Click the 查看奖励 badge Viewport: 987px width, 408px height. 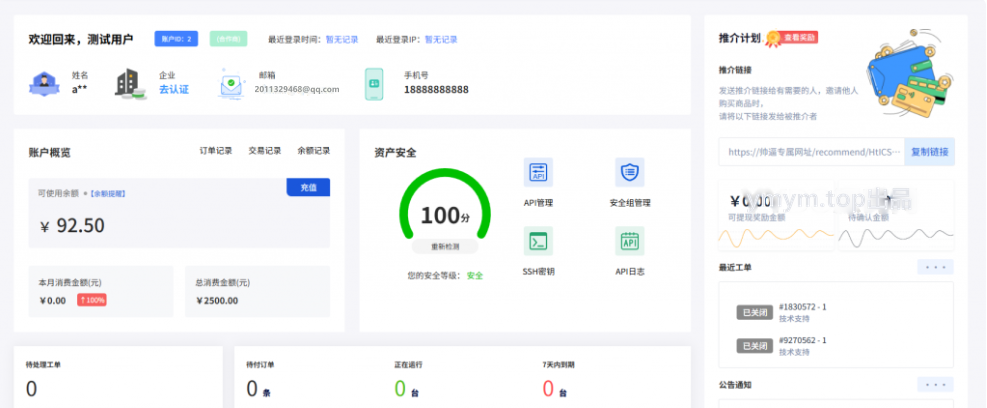pyautogui.click(x=799, y=38)
